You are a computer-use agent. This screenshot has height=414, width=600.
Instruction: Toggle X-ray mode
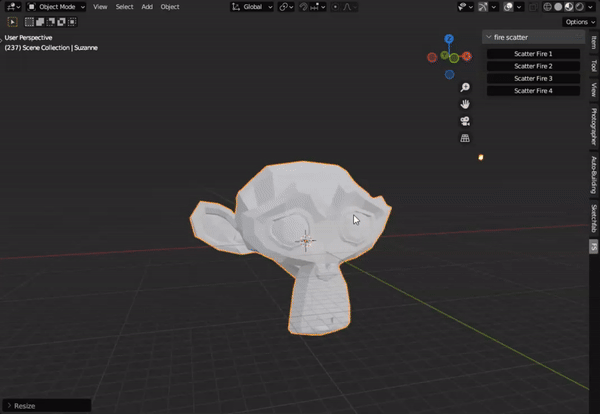tap(533, 7)
